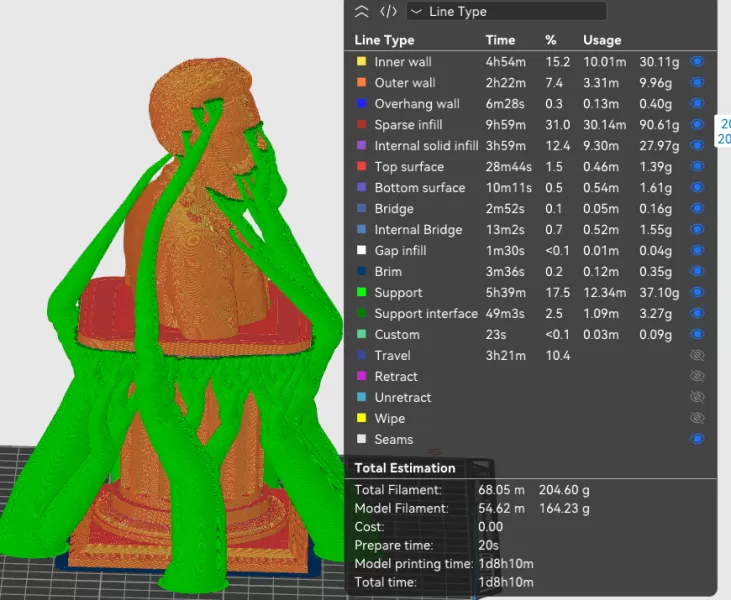This screenshot has height=600, width=731.
Task: Click the yellow Inner wall color swatch
Action: coord(361,62)
